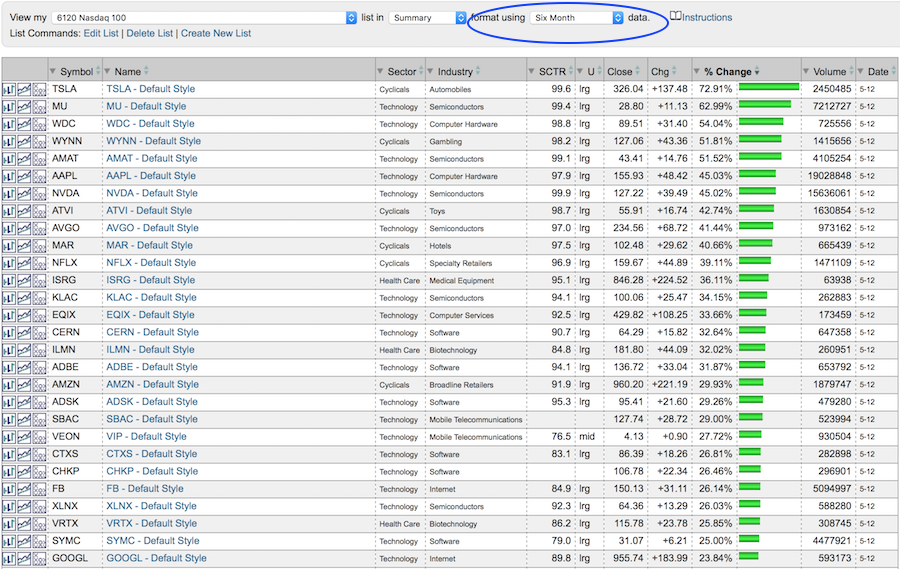The image size is (900, 569).
Task: Open the TSLA - Default Style link
Action: pyautogui.click(x=151, y=89)
